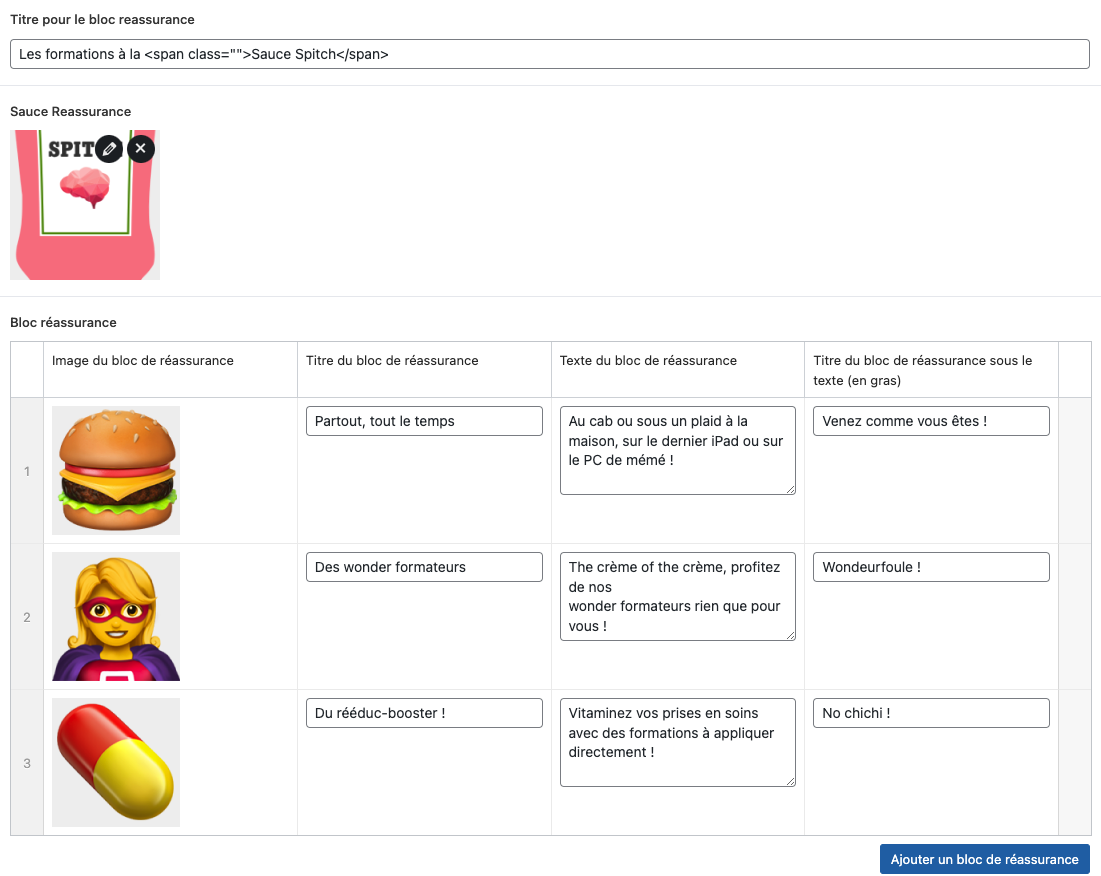This screenshot has width=1101, height=876.
Task: Click the row 3 order handle
Action: (27, 763)
